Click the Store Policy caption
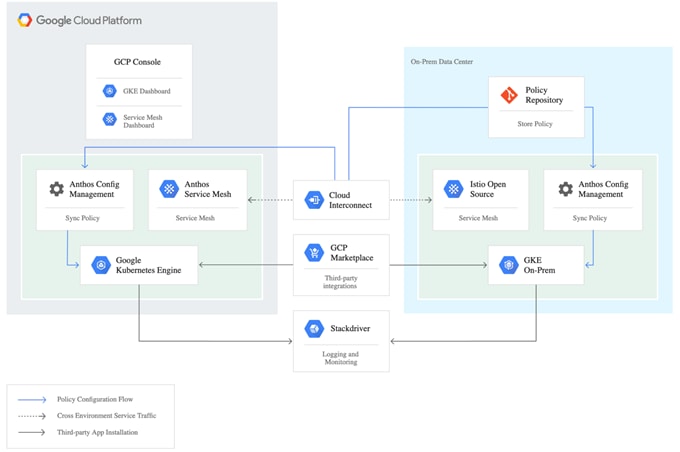This screenshot has height=452, width=680. tap(535, 124)
